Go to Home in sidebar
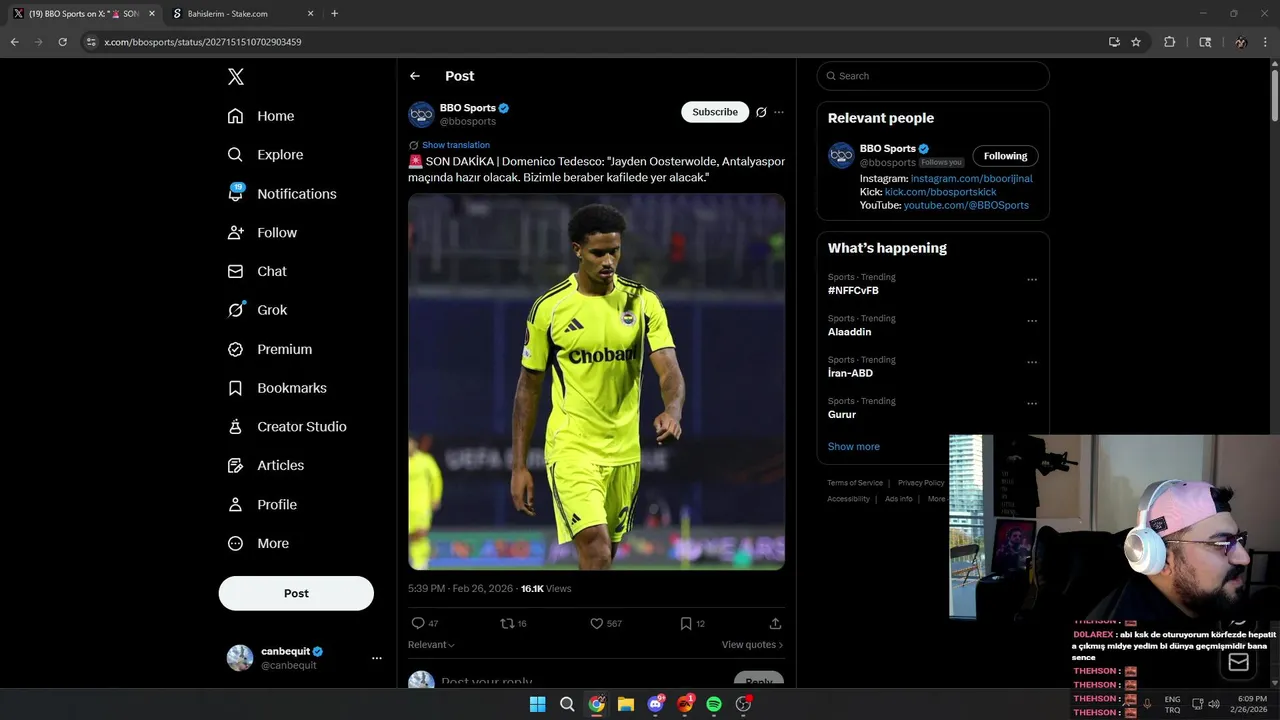 pos(261,116)
